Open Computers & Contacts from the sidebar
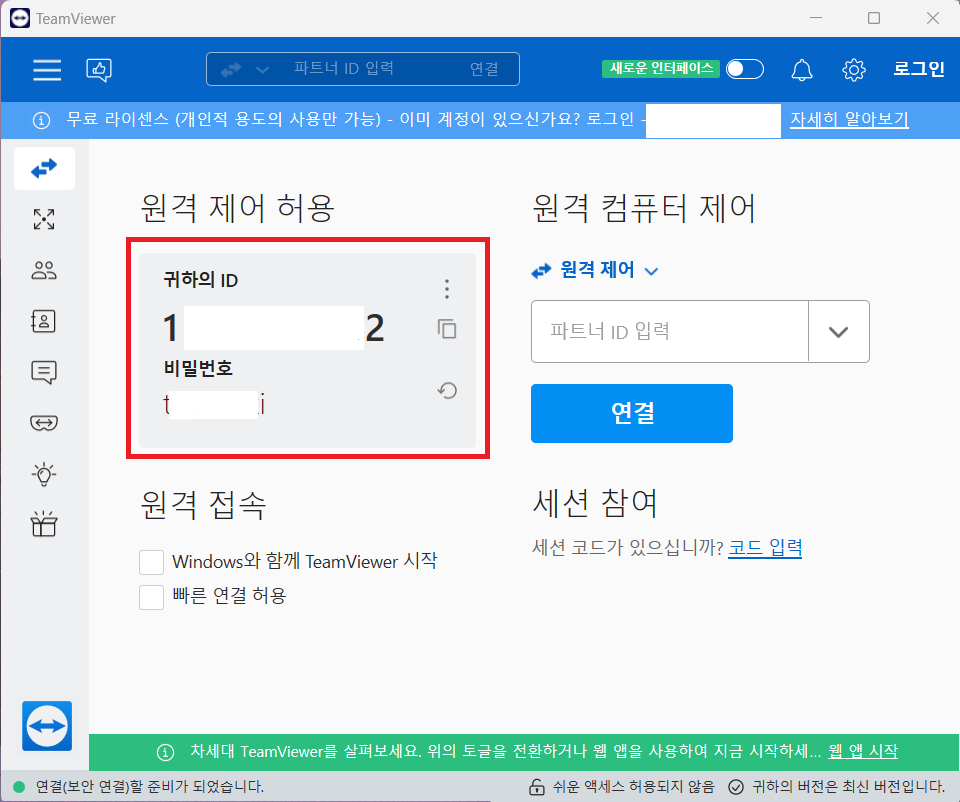Image resolution: width=960 pixels, height=802 pixels. pyautogui.click(x=44, y=270)
